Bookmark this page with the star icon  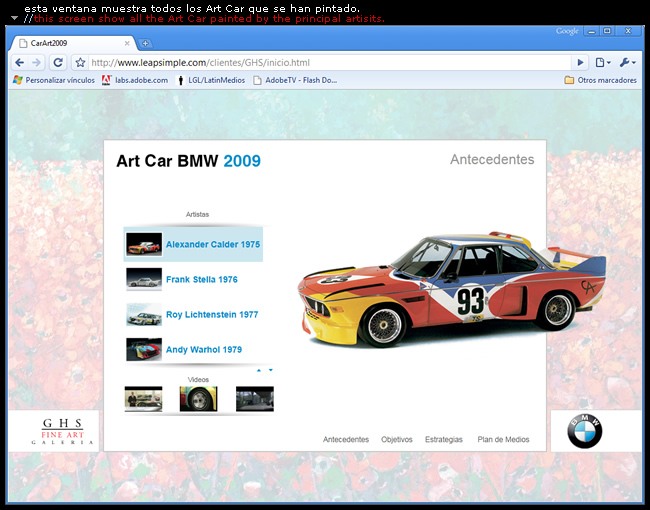click(x=80, y=62)
